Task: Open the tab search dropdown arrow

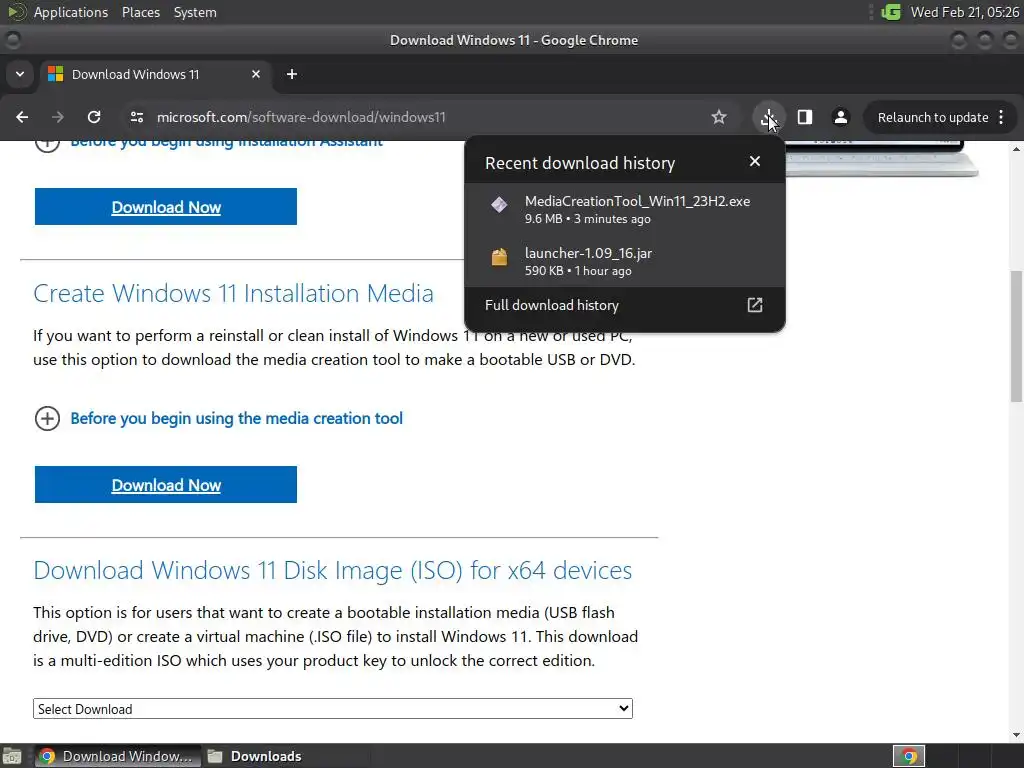Action: tap(20, 74)
